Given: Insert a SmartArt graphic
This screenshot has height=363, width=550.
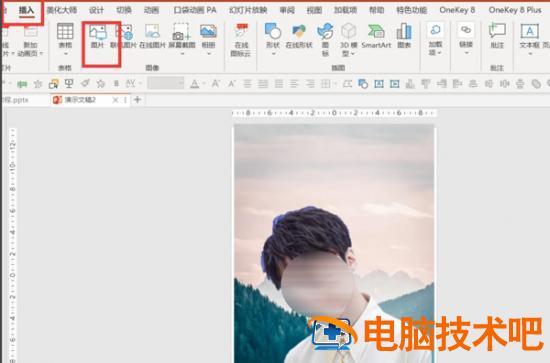Looking at the screenshot, I should click(376, 36).
